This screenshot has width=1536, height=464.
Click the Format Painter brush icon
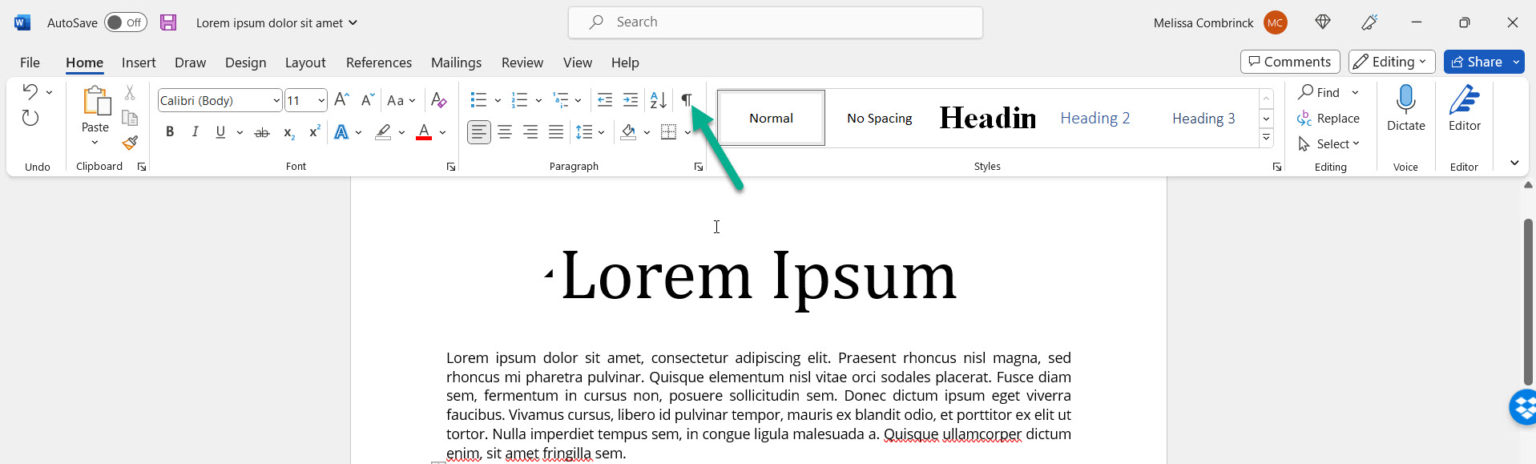130,142
